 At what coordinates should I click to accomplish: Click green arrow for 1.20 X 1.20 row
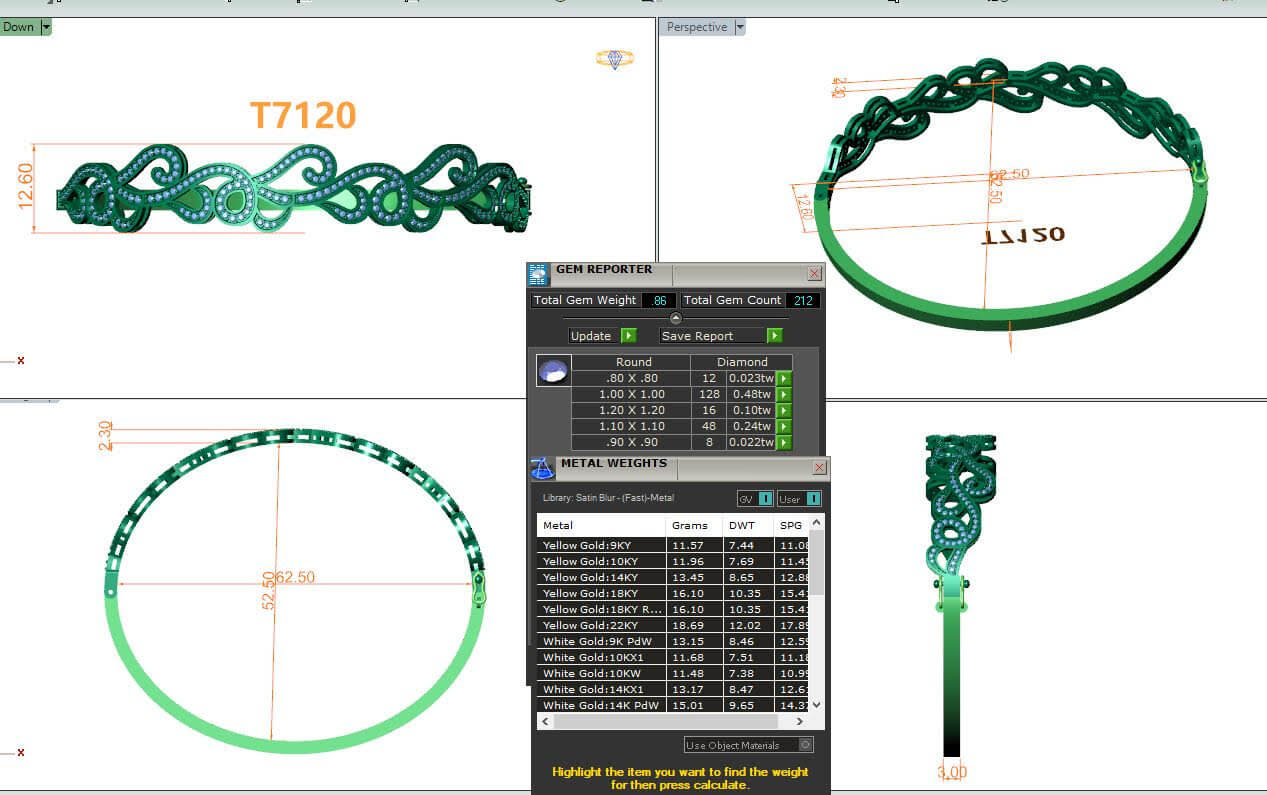(x=784, y=410)
